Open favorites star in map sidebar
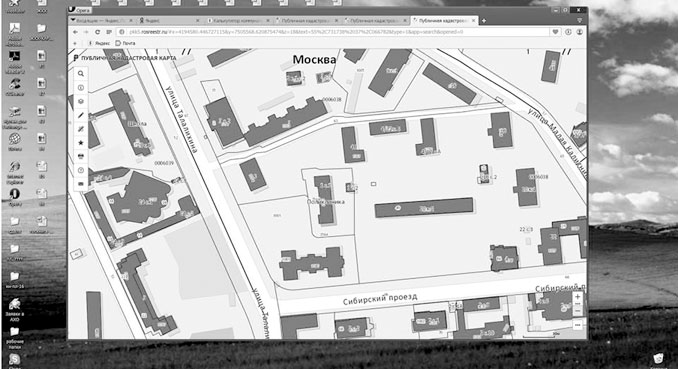Image resolution: width=678 pixels, height=369 pixels. (x=81, y=142)
